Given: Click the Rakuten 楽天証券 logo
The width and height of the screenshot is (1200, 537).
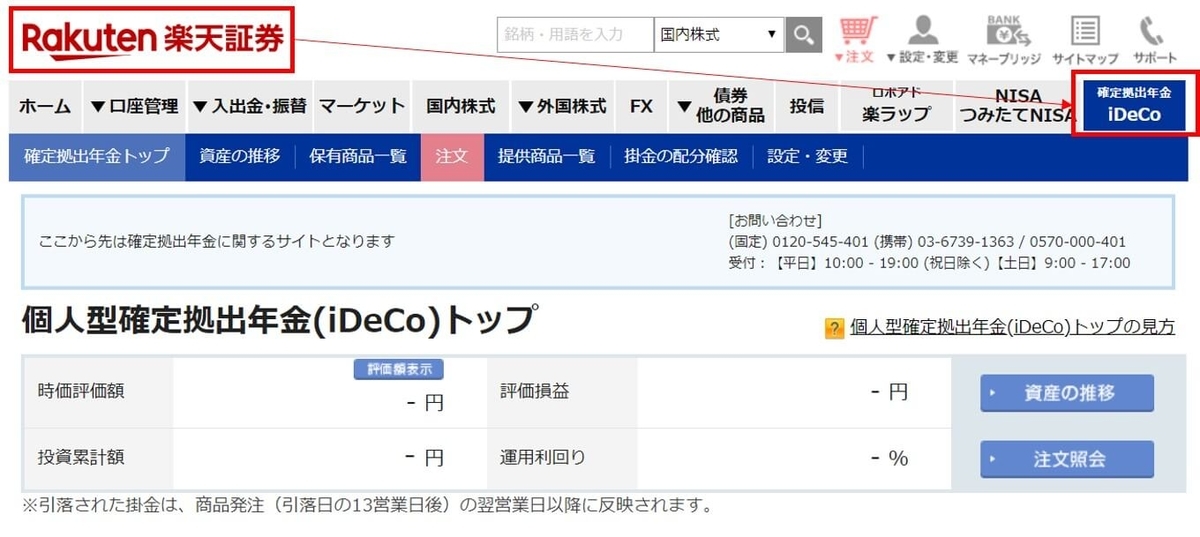Looking at the screenshot, I should coord(152,39).
